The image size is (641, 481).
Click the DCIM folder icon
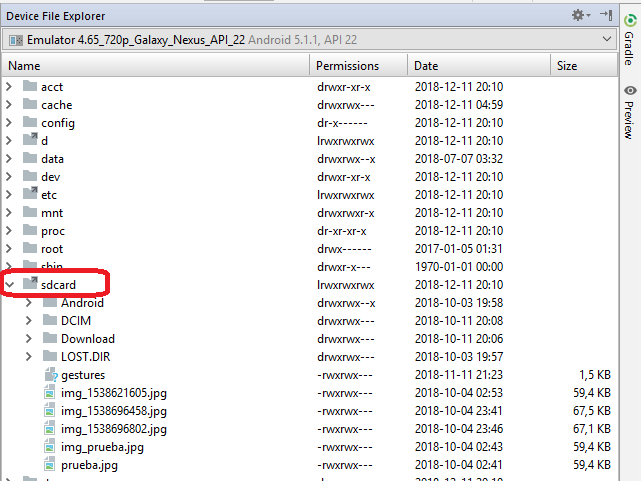point(51,321)
